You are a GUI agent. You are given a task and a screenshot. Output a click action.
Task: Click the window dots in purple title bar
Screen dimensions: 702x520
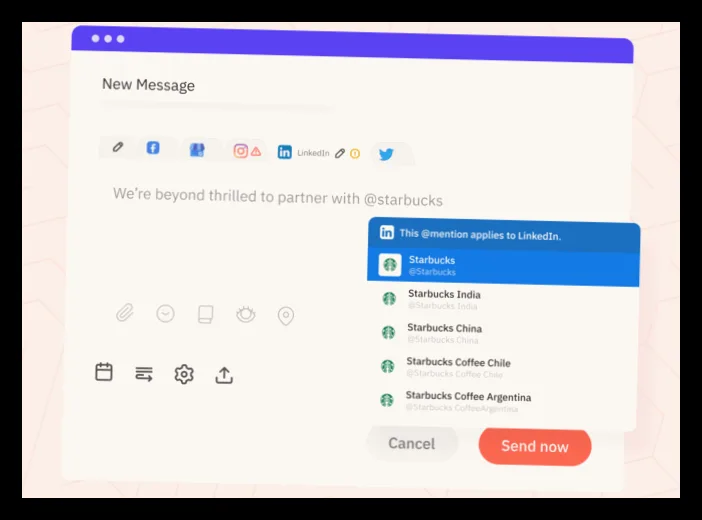click(108, 39)
